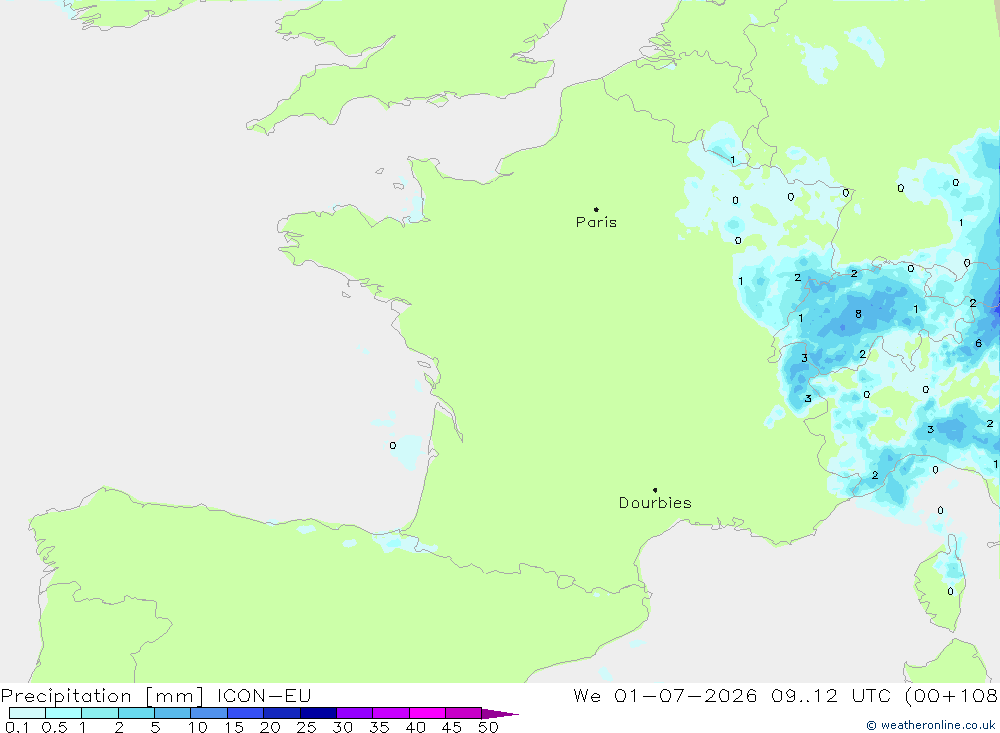Click the legend label '0.1'

click(x=17, y=727)
